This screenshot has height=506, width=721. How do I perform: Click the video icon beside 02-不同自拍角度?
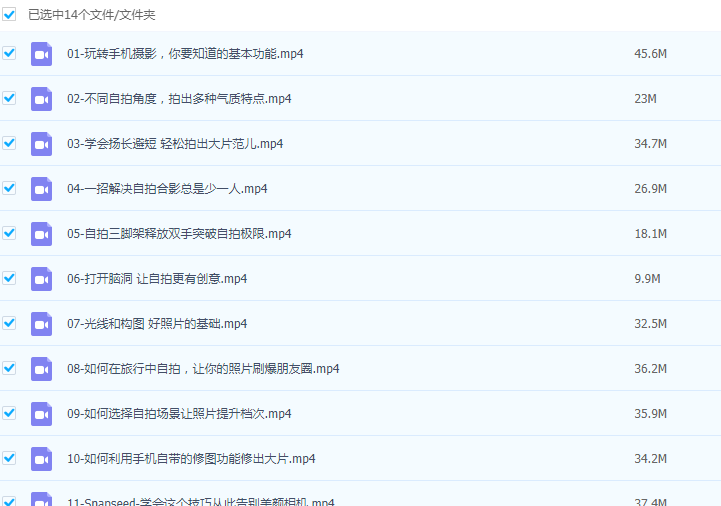[x=41, y=99]
